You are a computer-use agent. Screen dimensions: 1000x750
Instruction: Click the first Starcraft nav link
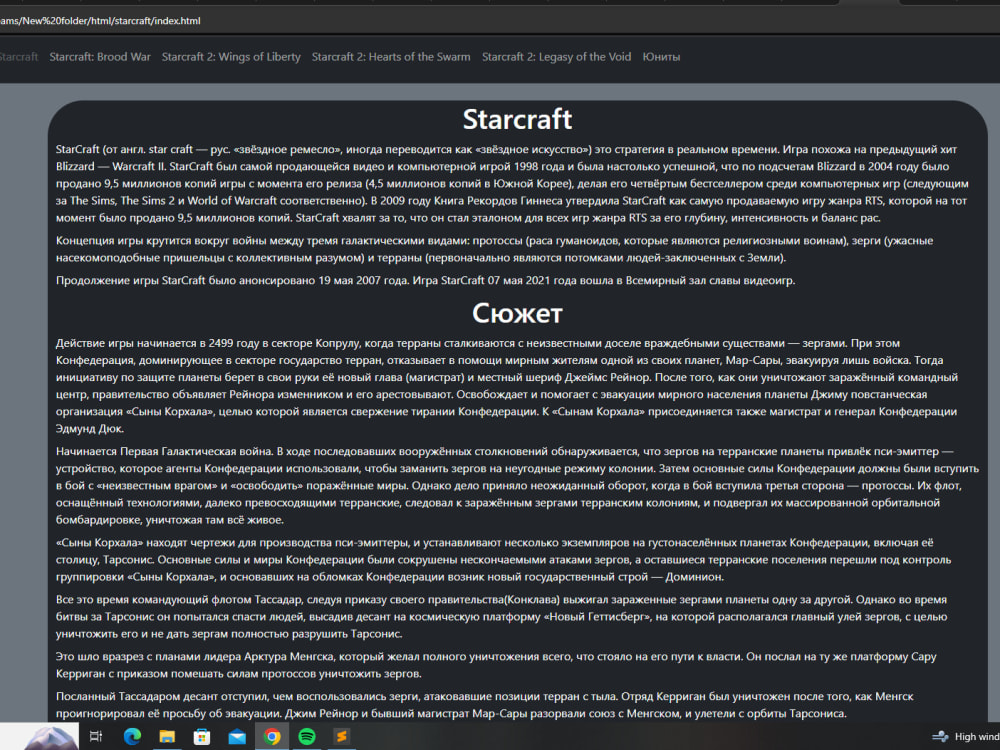18,57
